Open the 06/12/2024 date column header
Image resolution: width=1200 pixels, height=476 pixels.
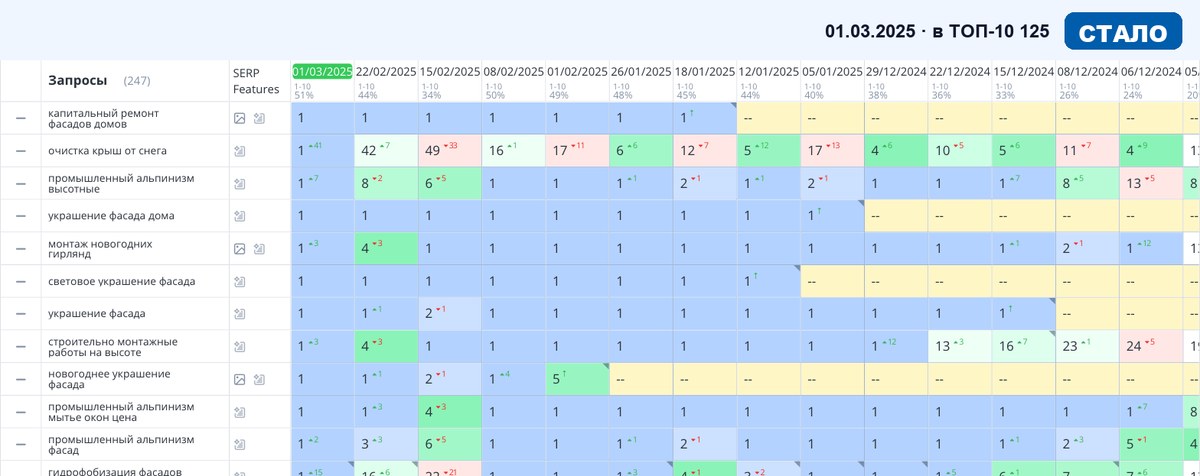(x=1152, y=72)
